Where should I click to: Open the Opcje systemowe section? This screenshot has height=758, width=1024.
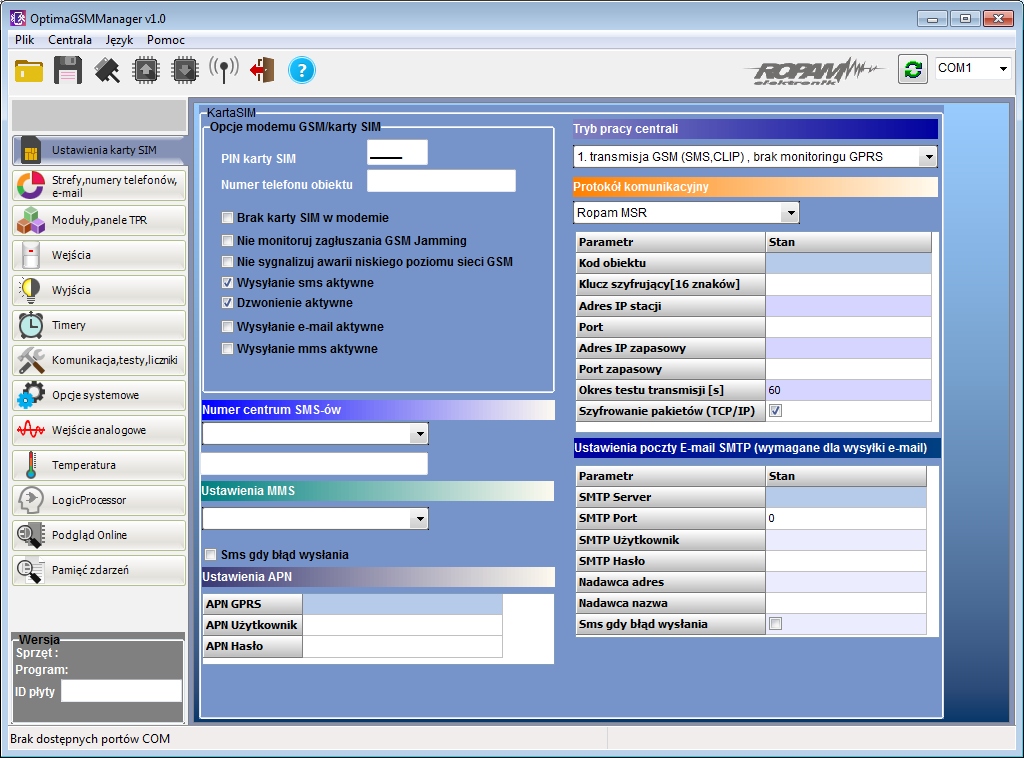(99, 395)
